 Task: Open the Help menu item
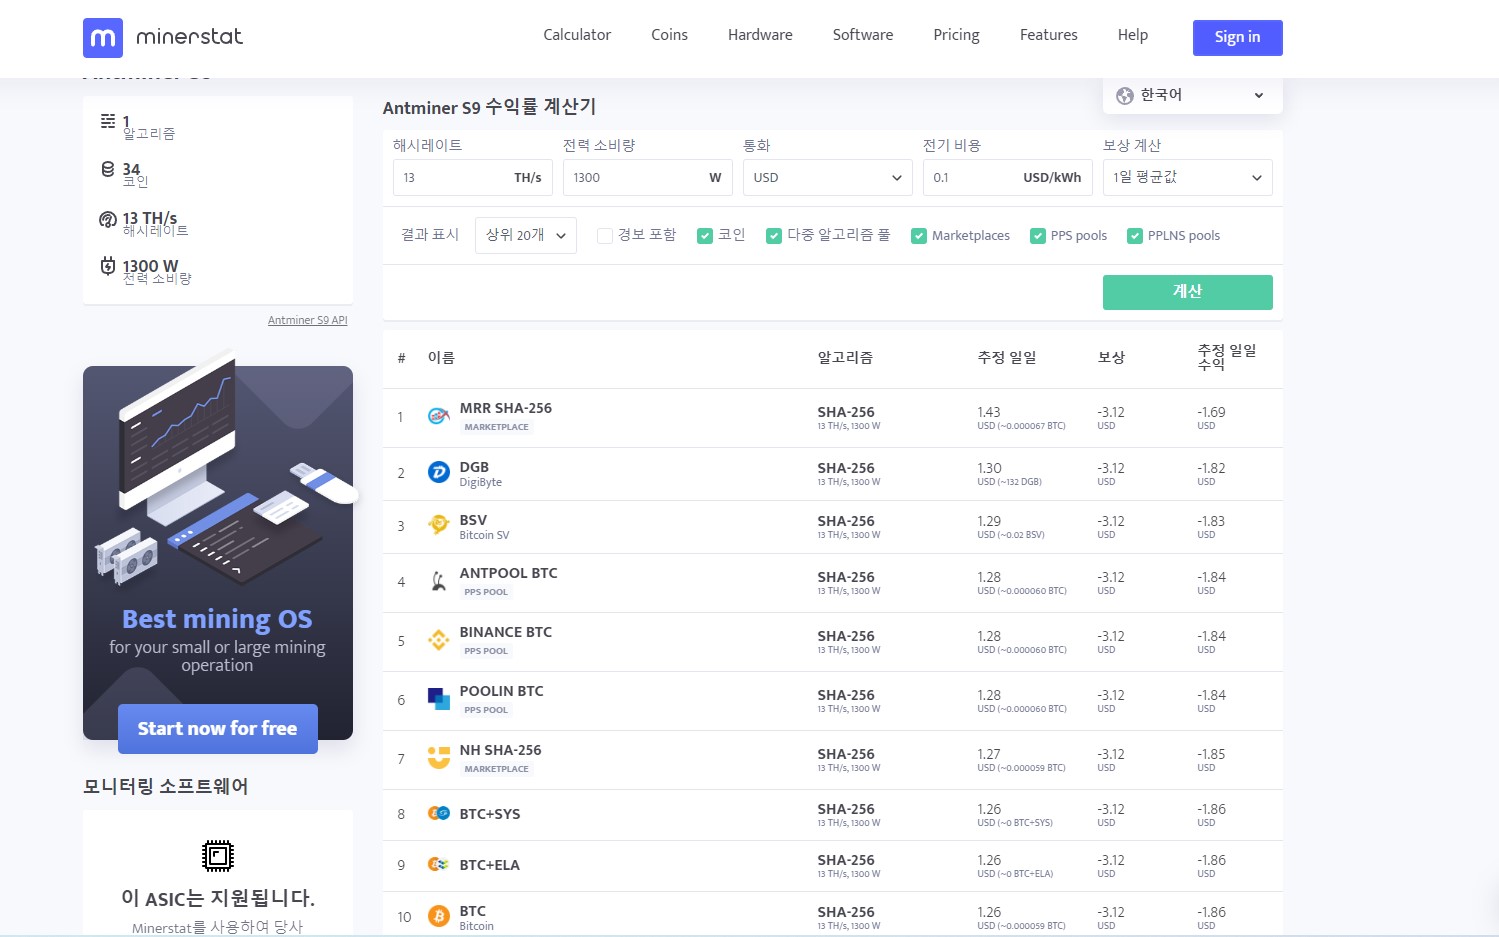tap(1133, 35)
